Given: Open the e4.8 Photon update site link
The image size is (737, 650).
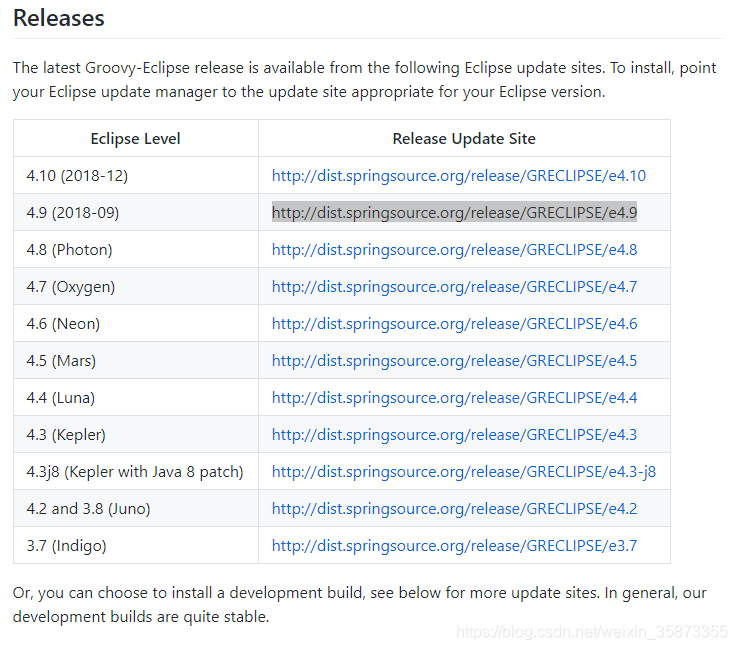Looking at the screenshot, I should pos(455,250).
